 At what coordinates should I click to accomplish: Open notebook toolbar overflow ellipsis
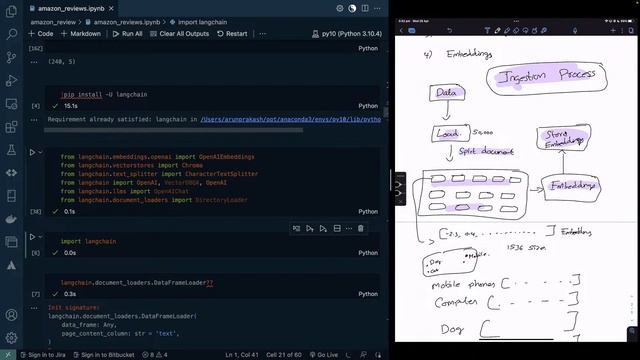click(262, 34)
